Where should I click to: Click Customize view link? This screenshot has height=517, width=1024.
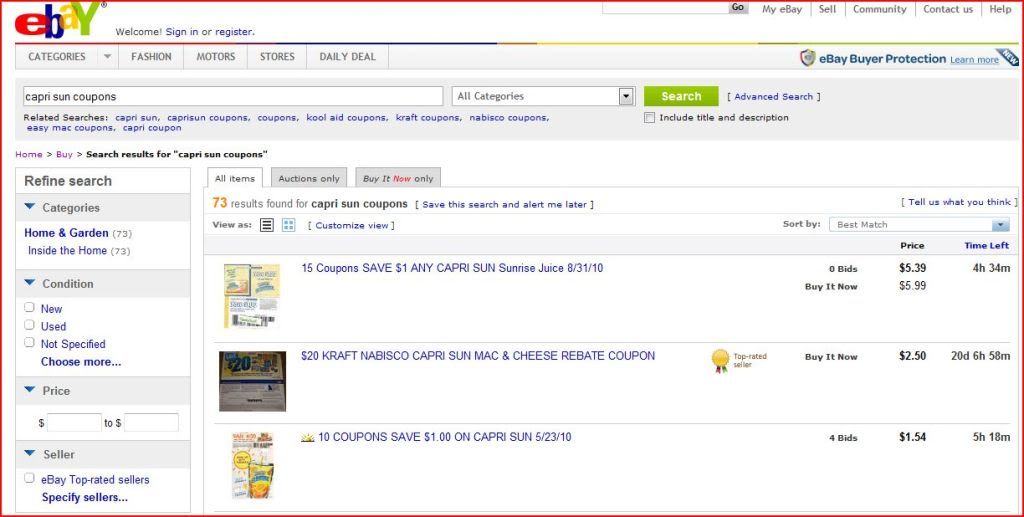pos(351,225)
